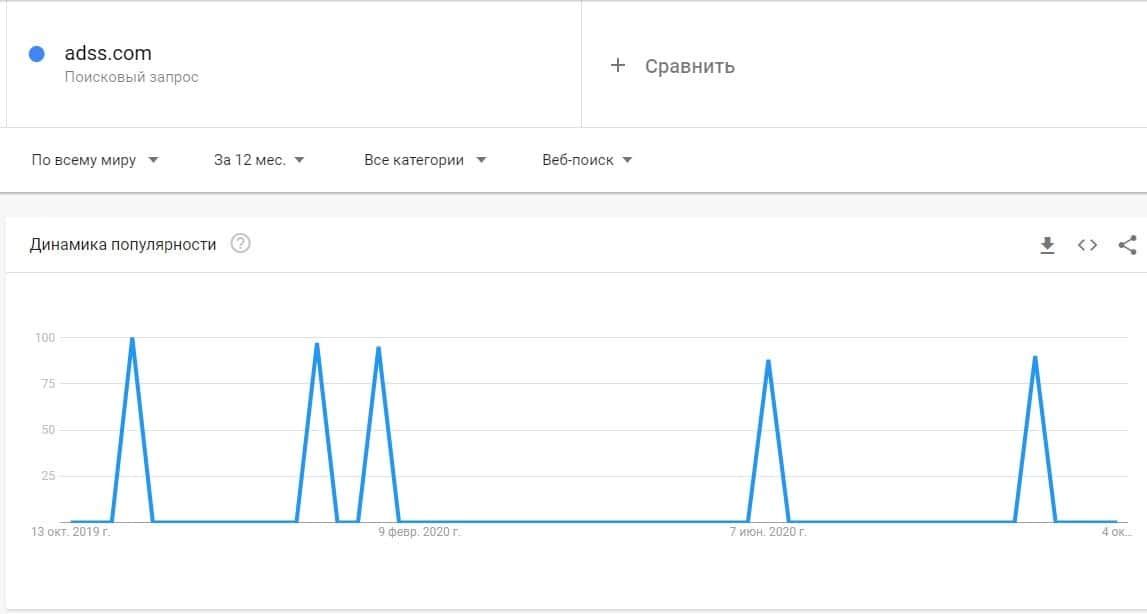The image size is (1147, 614).
Task: Click the share icon for the chart
Action: [1127, 245]
